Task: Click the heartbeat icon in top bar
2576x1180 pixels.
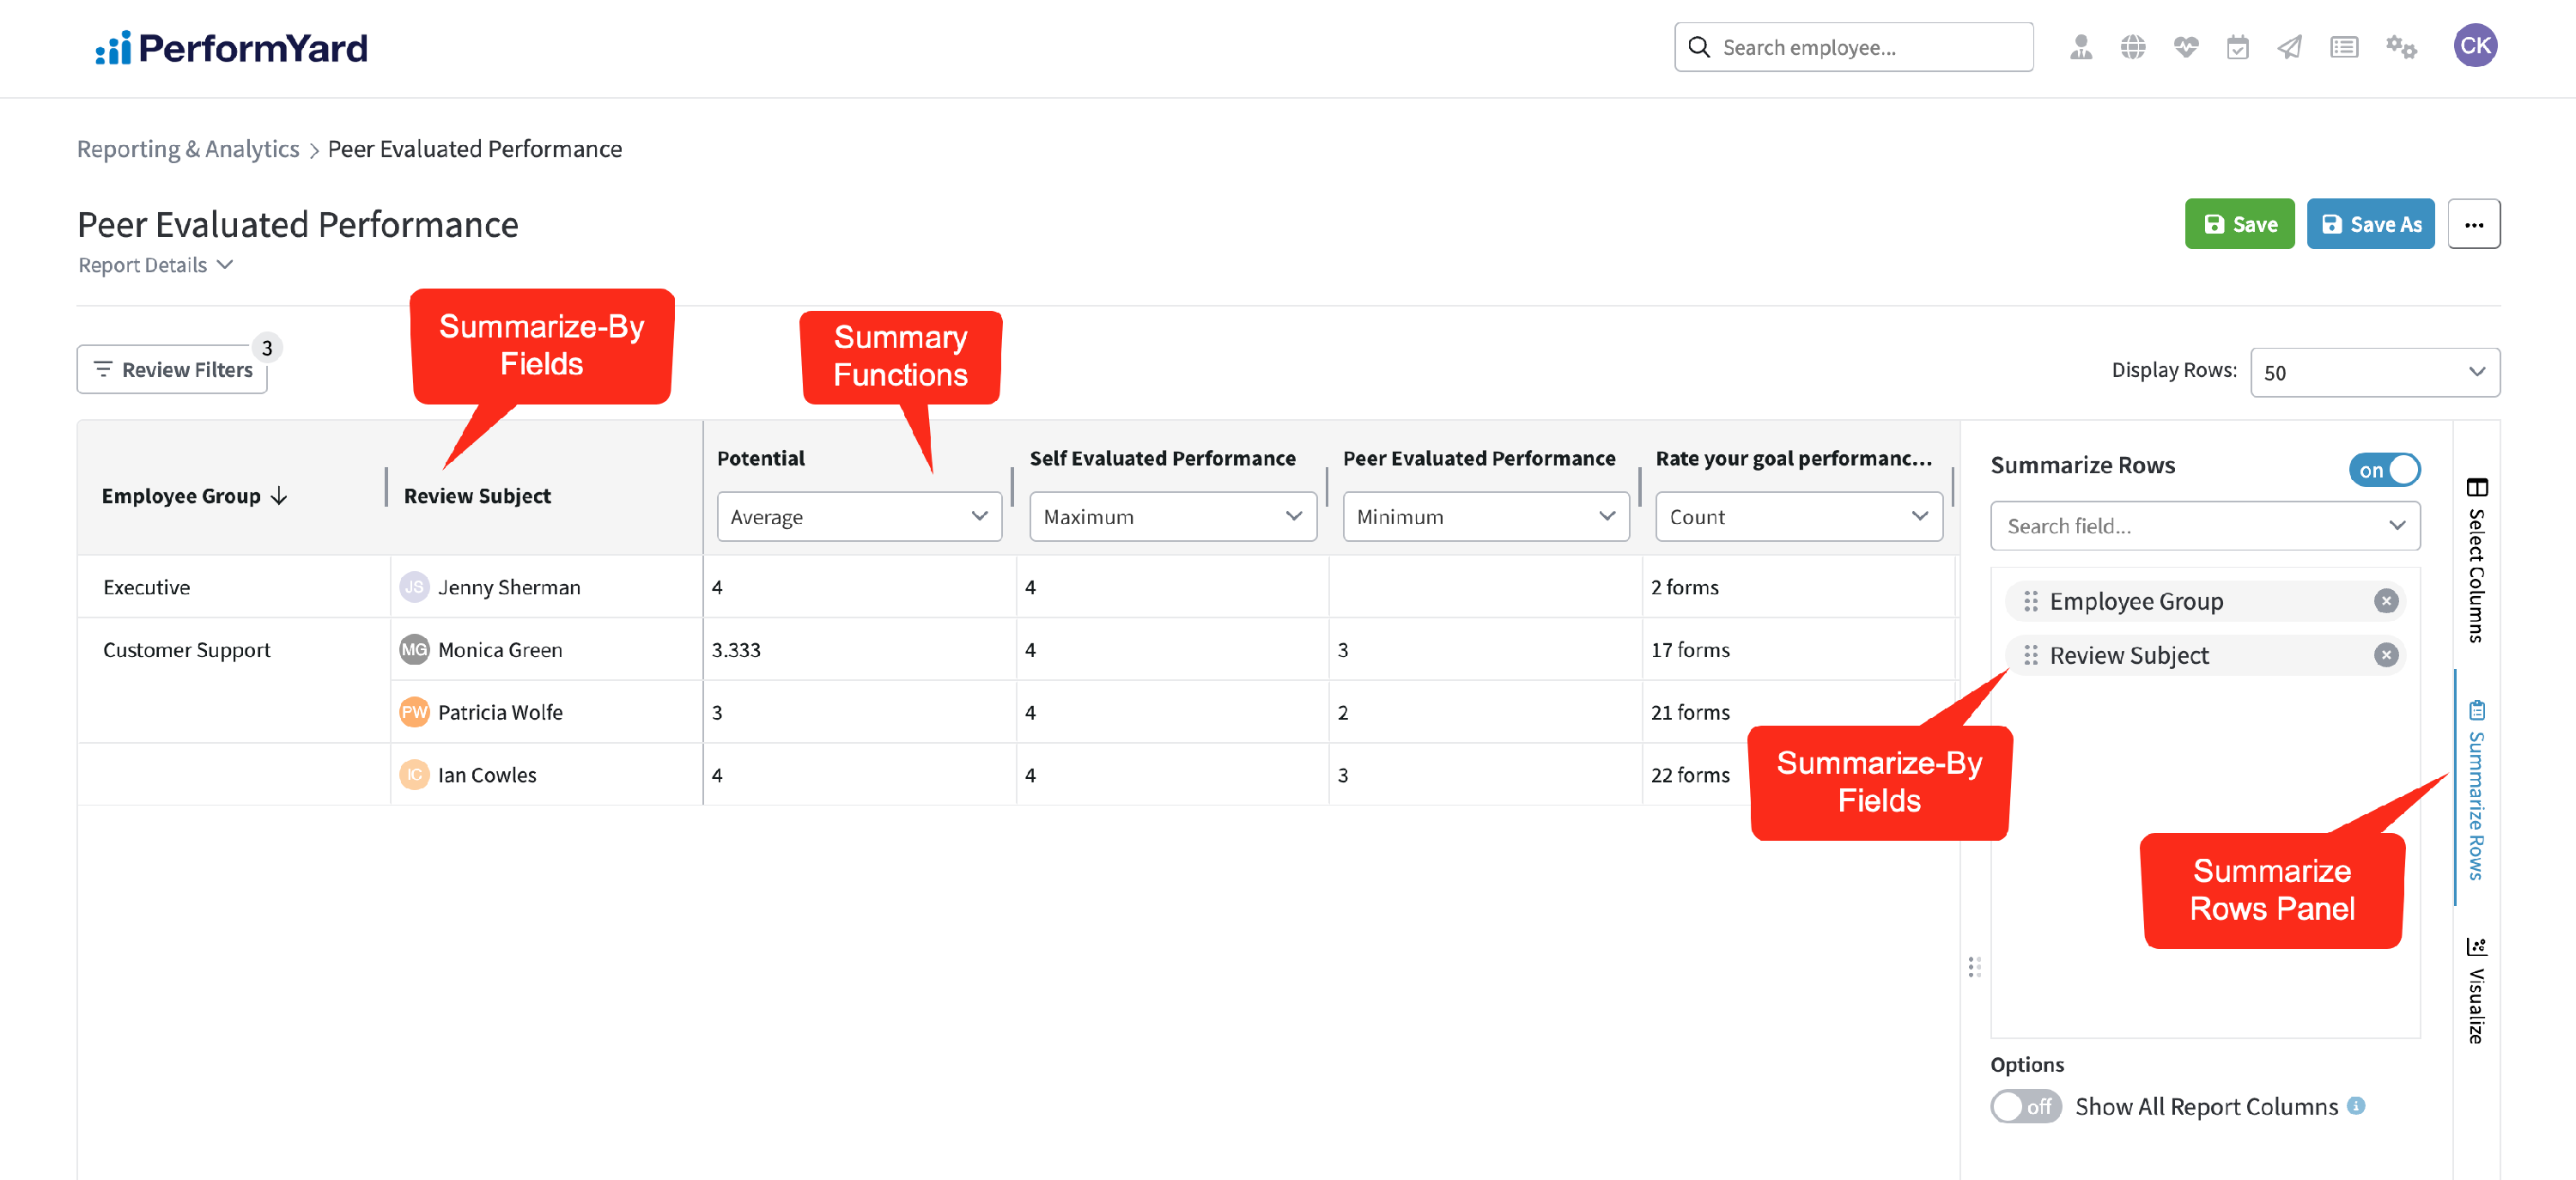Action: (2185, 47)
